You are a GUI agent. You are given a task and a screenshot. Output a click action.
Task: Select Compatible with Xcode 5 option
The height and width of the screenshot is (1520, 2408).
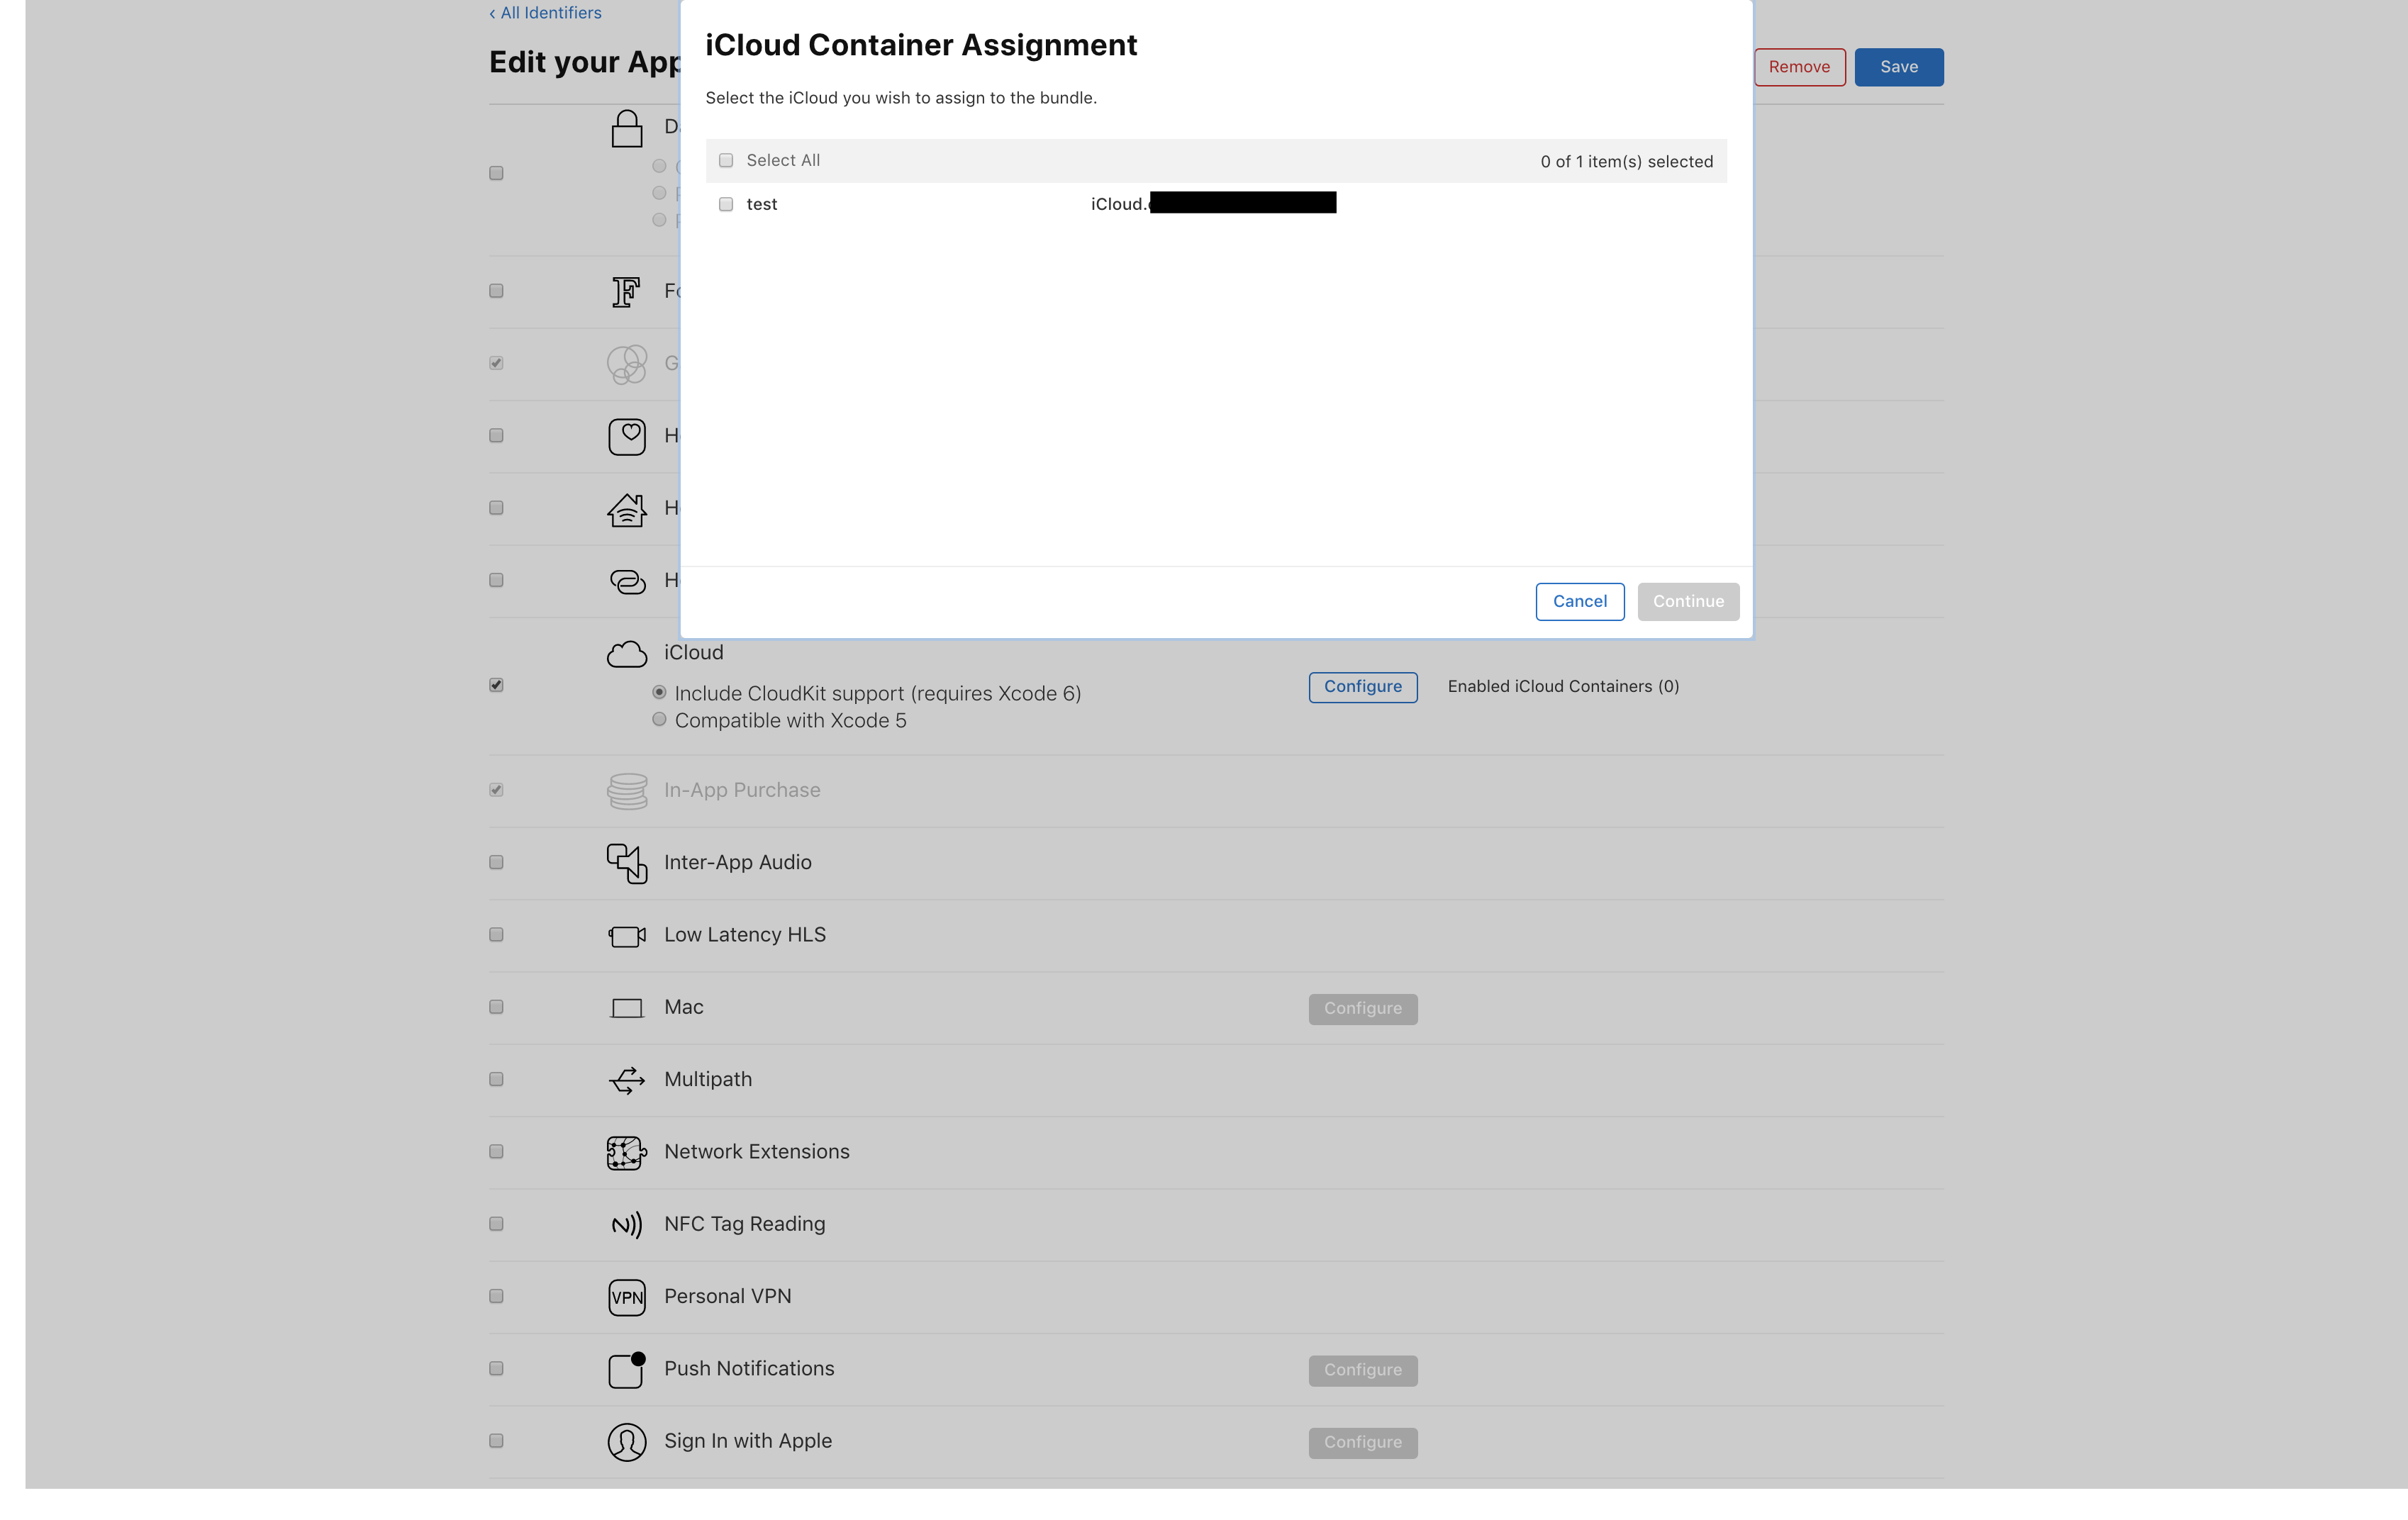659,719
